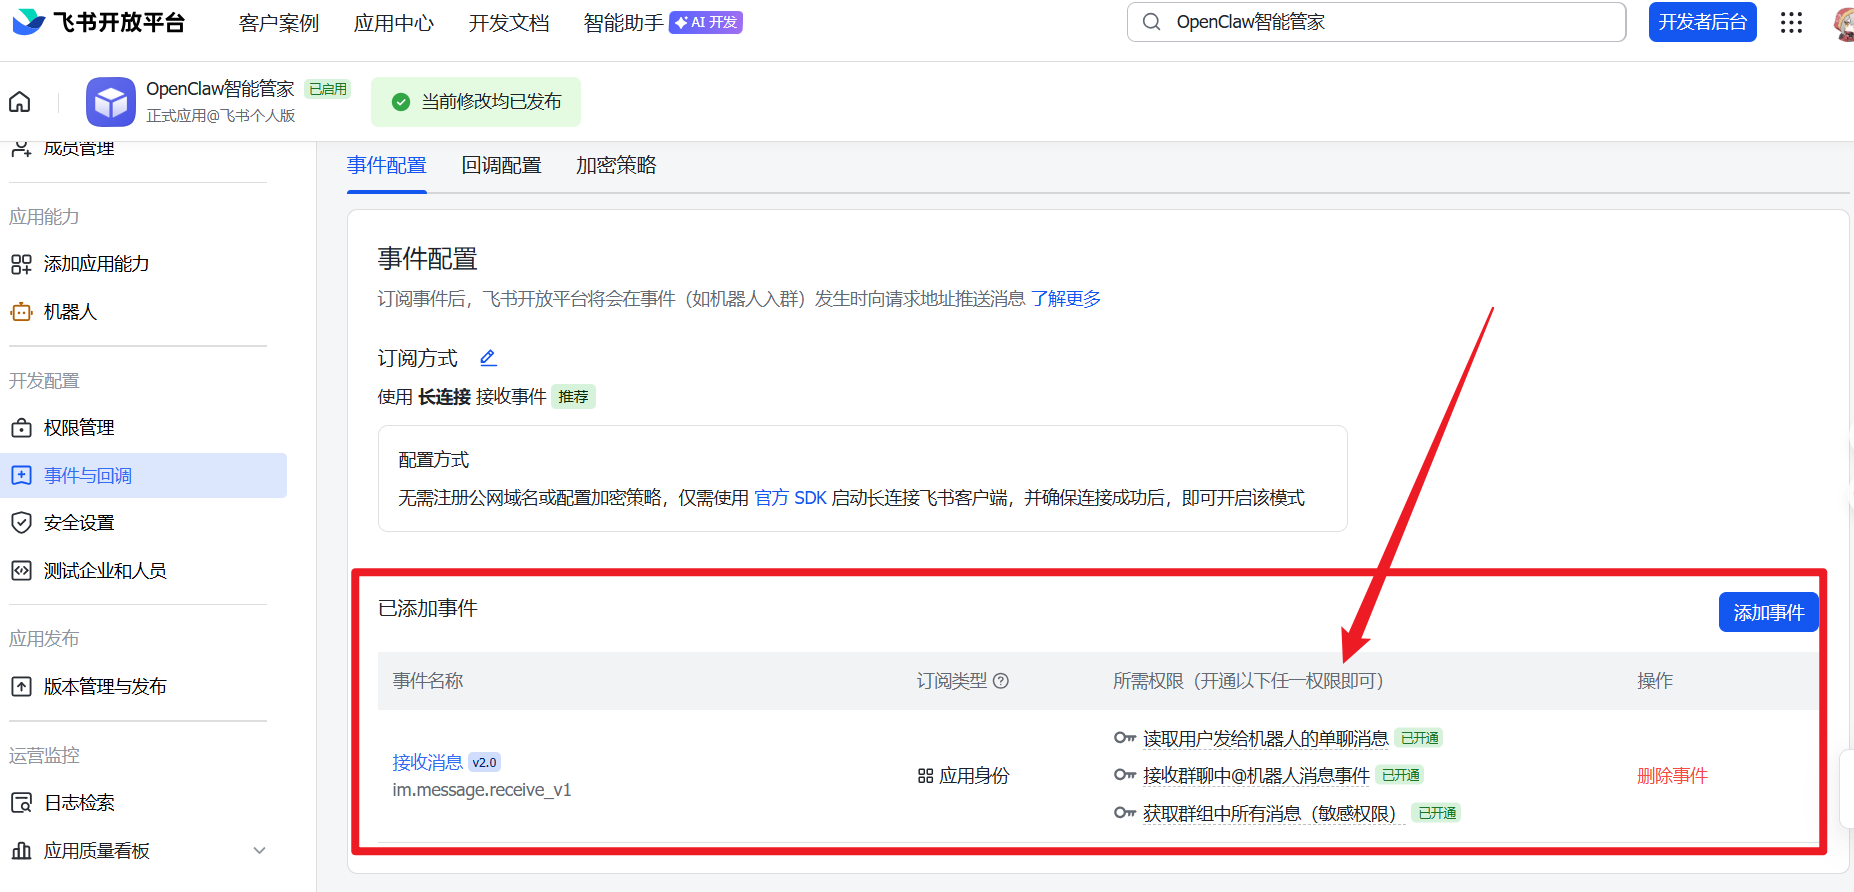Screen dimensions: 1854x892
Task: Edit 订阅方式 with the pencil icon
Action: coord(488,358)
